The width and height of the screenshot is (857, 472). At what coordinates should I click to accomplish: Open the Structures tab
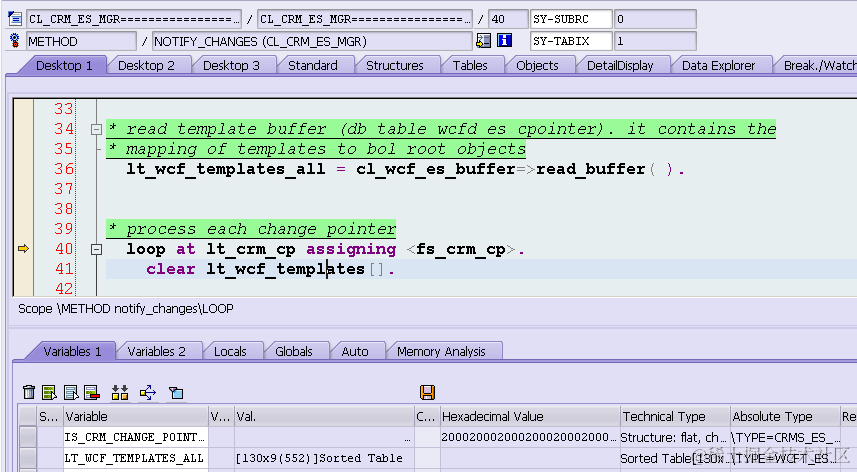pyautogui.click(x=395, y=66)
